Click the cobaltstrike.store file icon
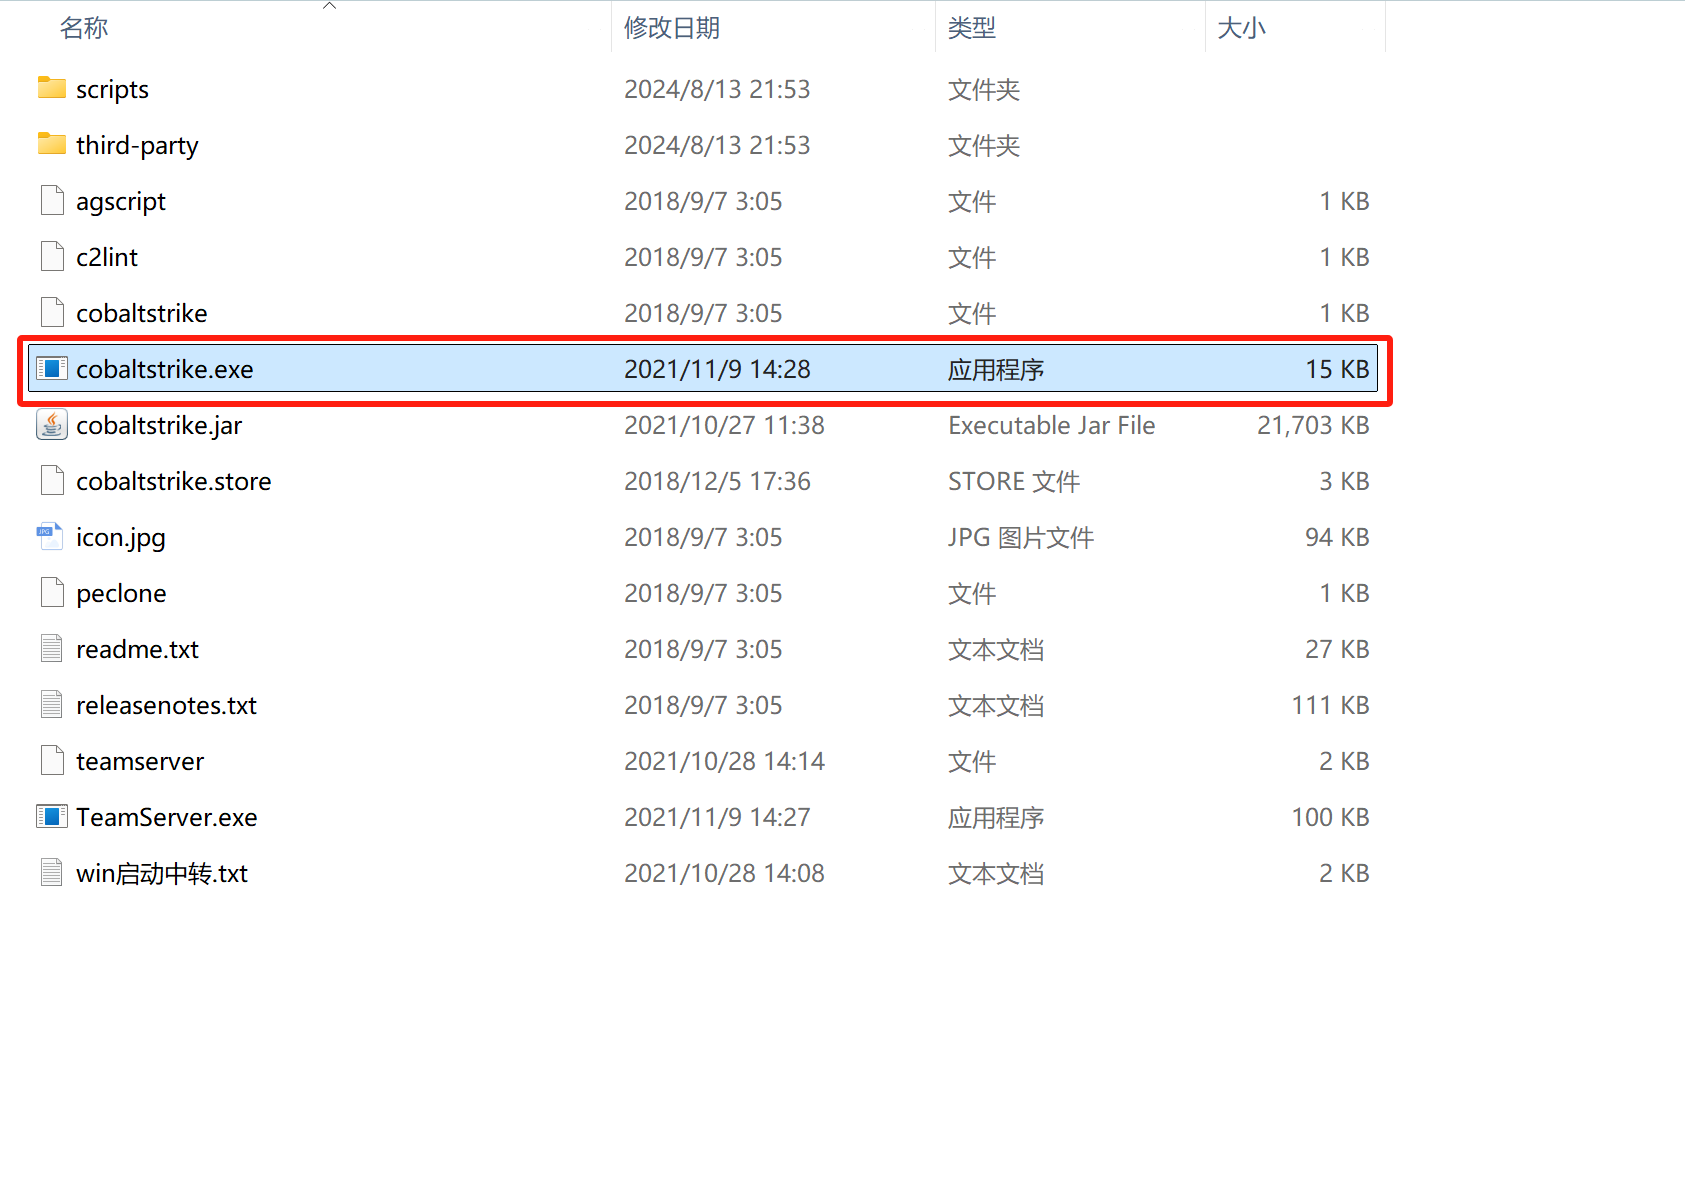This screenshot has height=1185, width=1685. click(x=52, y=481)
